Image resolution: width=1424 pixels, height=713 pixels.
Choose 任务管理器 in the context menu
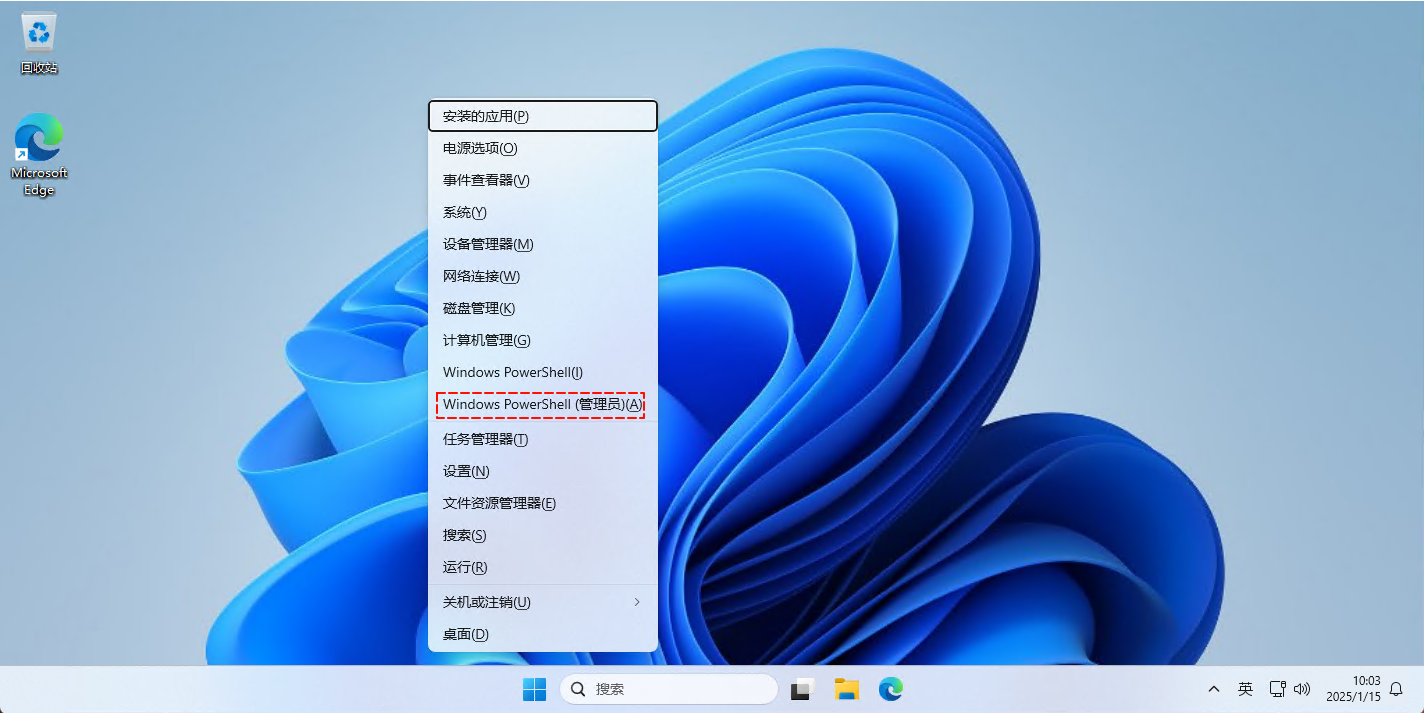pyautogui.click(x=485, y=439)
